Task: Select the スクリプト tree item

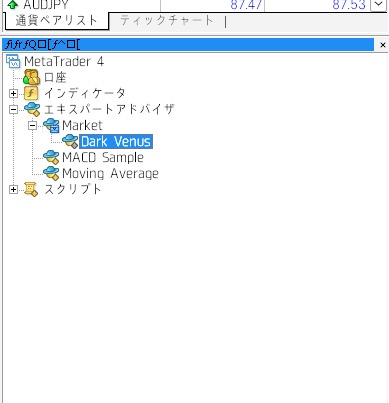Action: coord(73,189)
